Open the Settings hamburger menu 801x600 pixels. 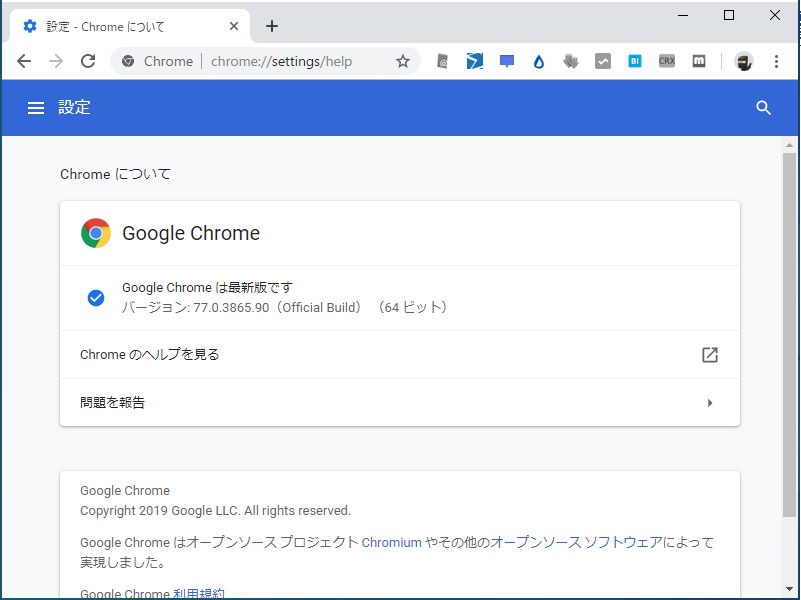tap(36, 107)
